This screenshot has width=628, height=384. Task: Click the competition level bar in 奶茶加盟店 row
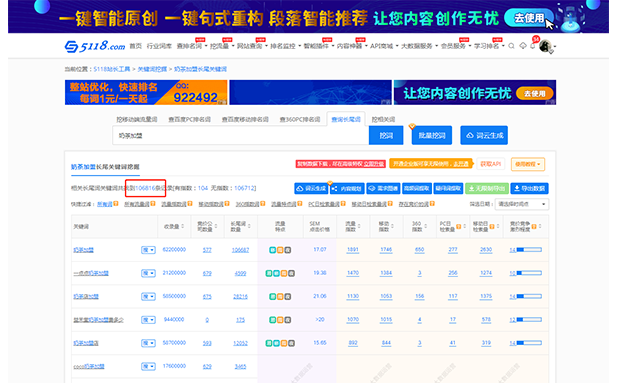pos(529,343)
